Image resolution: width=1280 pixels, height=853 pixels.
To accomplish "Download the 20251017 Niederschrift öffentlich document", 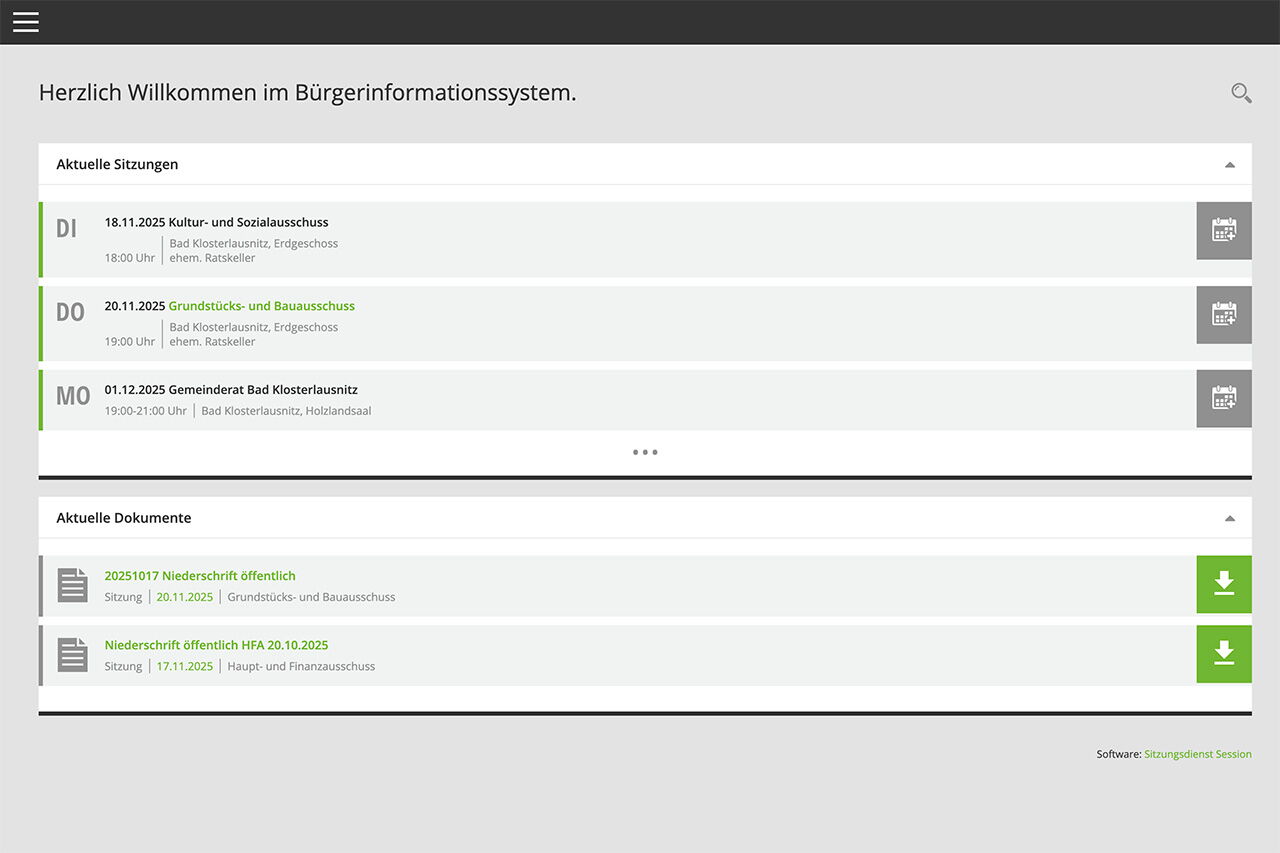I will (1223, 584).
